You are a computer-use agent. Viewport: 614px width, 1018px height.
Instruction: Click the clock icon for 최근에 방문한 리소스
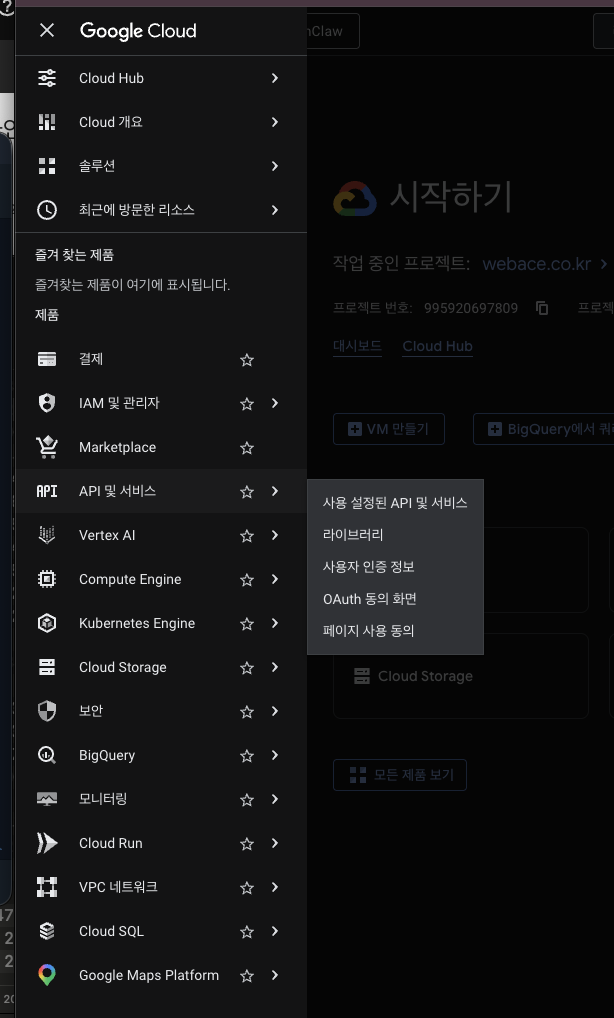(47, 210)
